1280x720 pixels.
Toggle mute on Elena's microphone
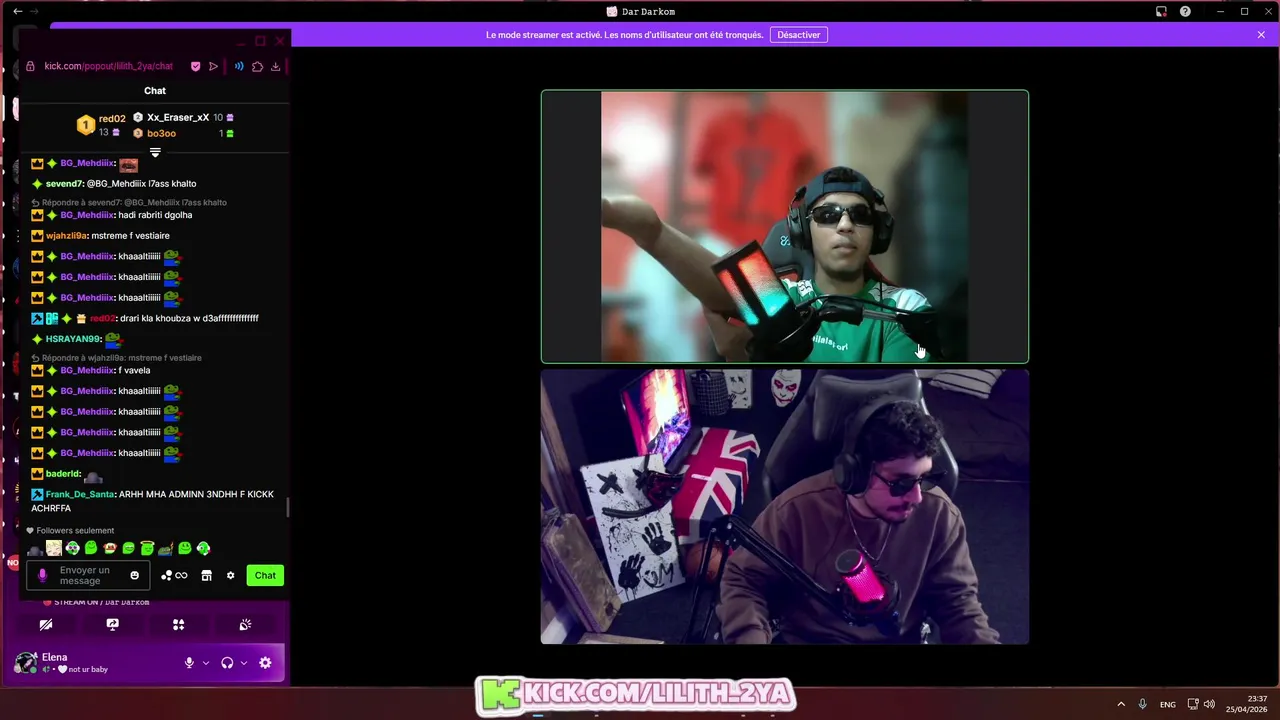tap(189, 663)
